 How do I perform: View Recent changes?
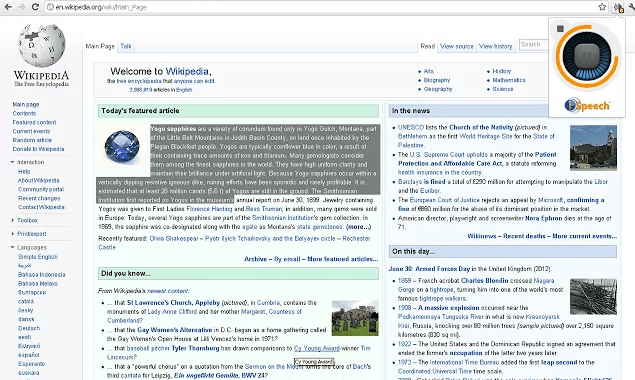(39, 198)
